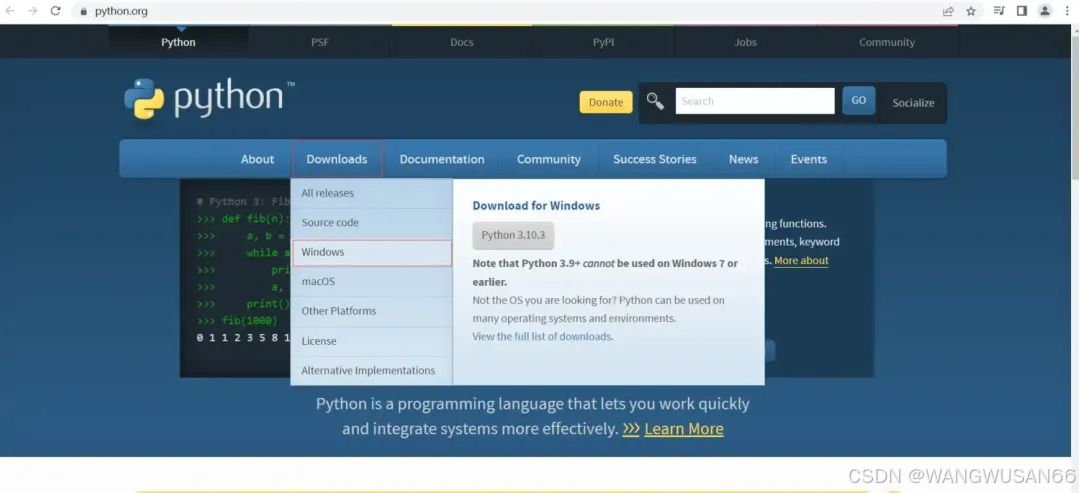Switch to the Docs top tab

pyautogui.click(x=461, y=42)
